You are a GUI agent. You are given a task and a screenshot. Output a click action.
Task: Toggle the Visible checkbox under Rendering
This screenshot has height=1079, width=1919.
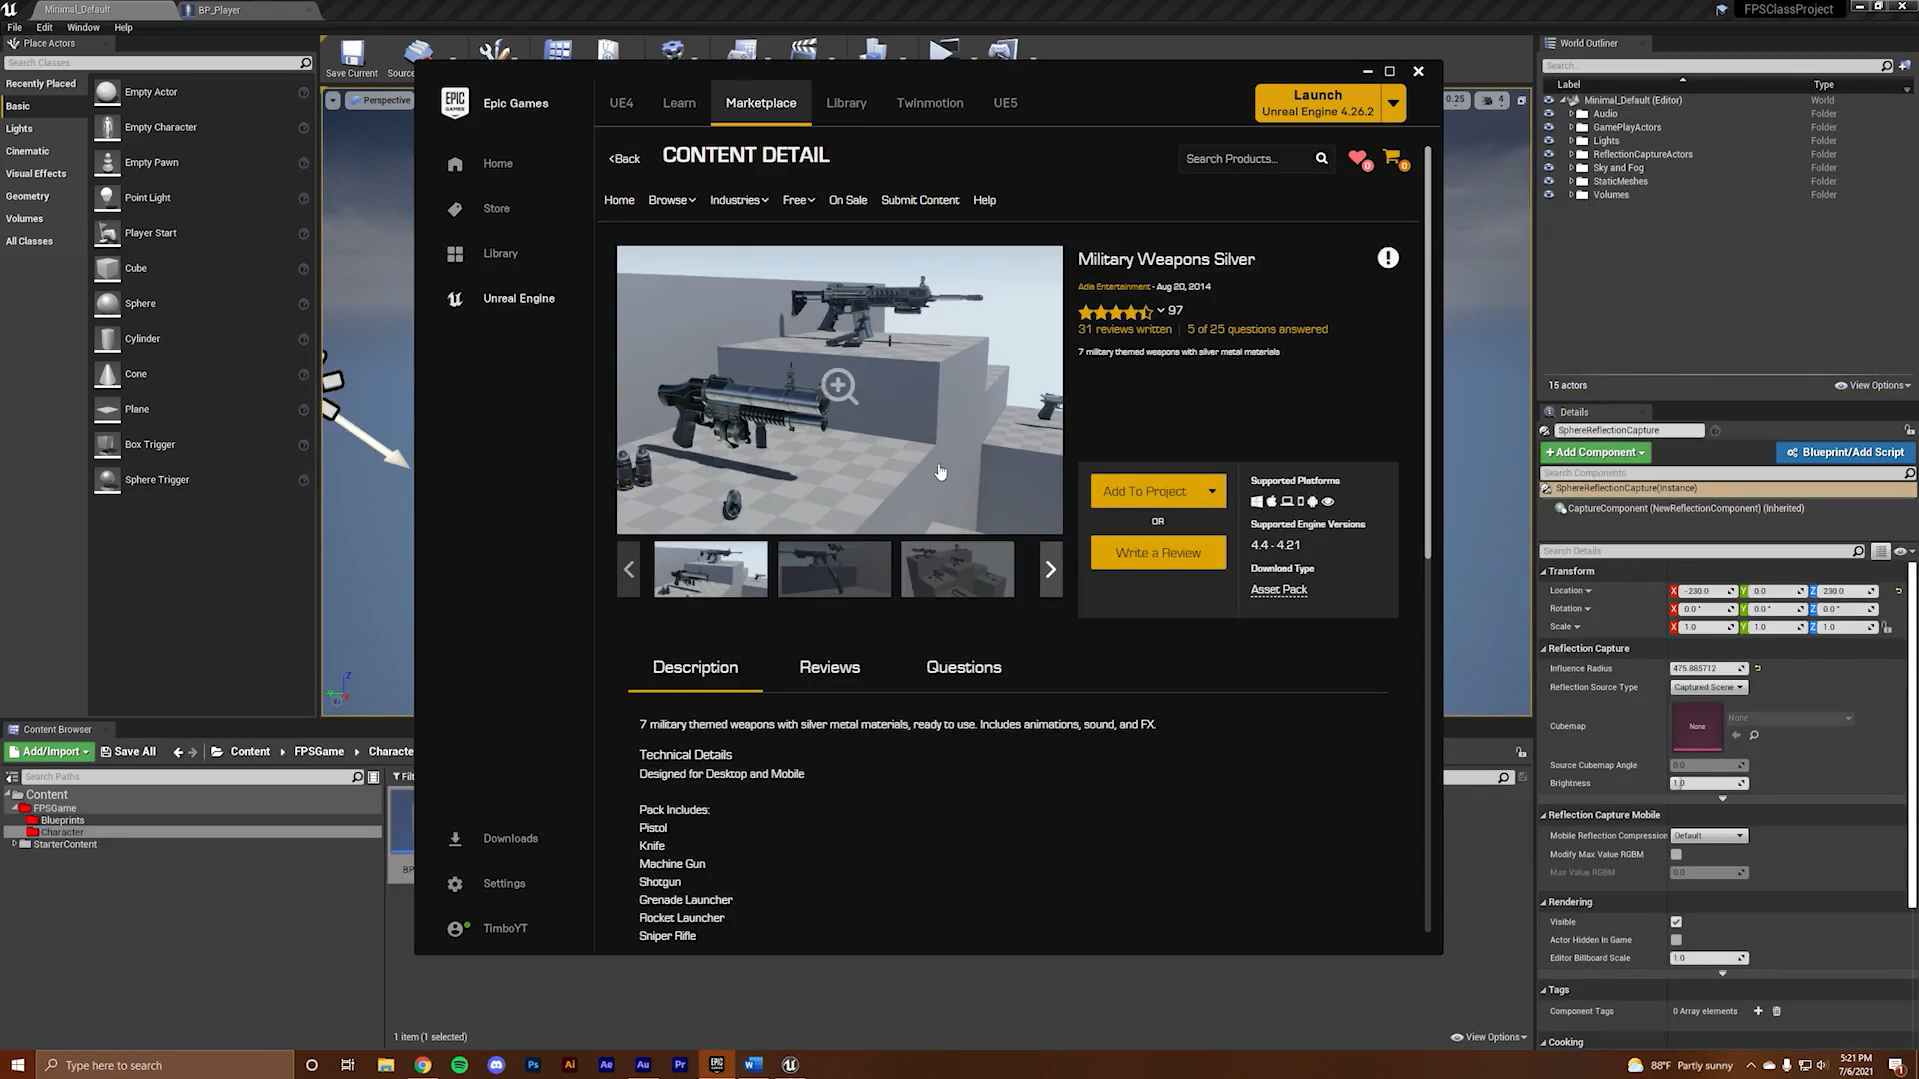coord(1676,922)
